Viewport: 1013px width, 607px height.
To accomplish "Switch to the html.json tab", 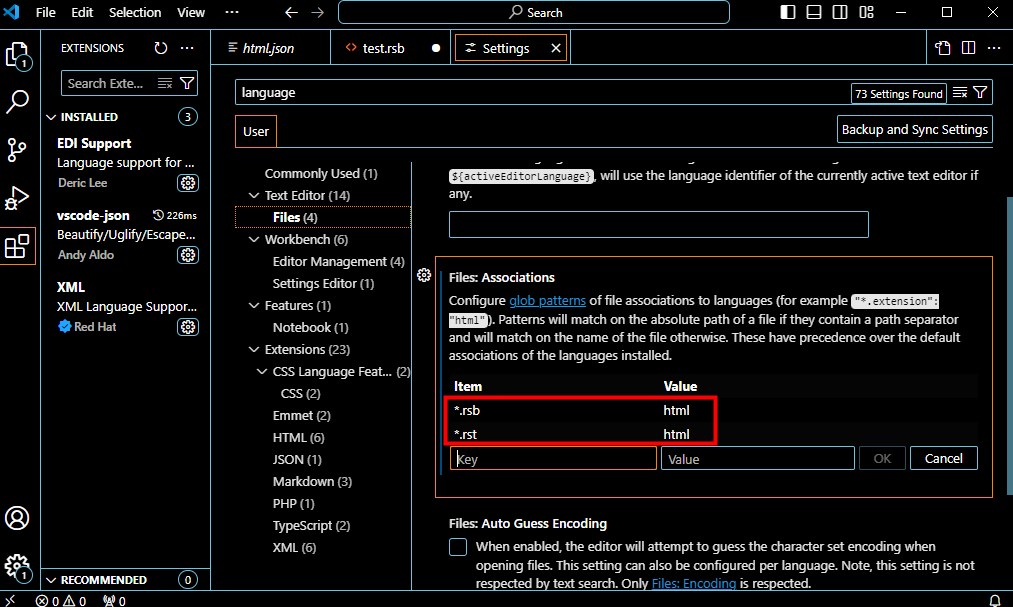I will pyautogui.click(x=271, y=48).
